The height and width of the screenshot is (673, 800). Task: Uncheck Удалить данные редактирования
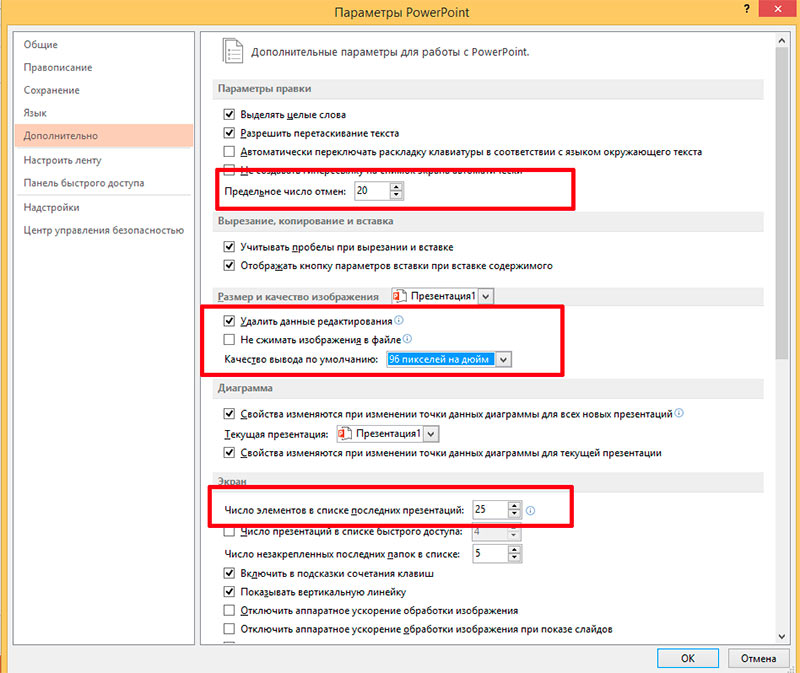(x=229, y=321)
